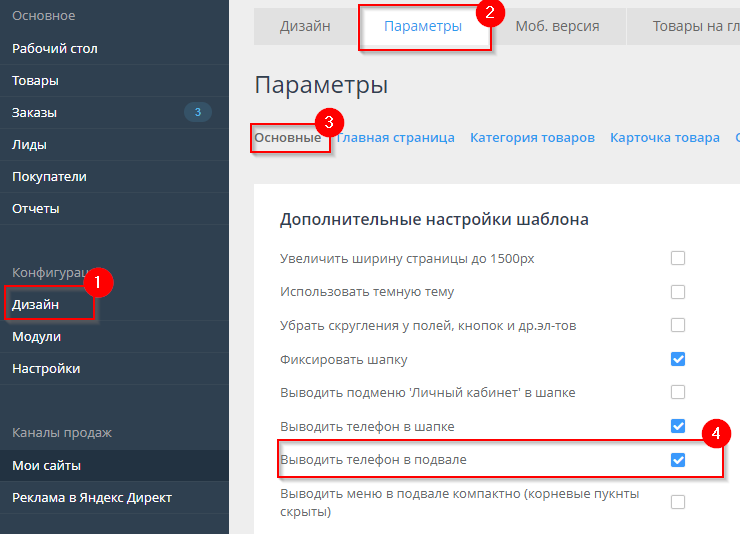Switch to the Моб. версия tab
The image size is (740, 534).
(557, 26)
